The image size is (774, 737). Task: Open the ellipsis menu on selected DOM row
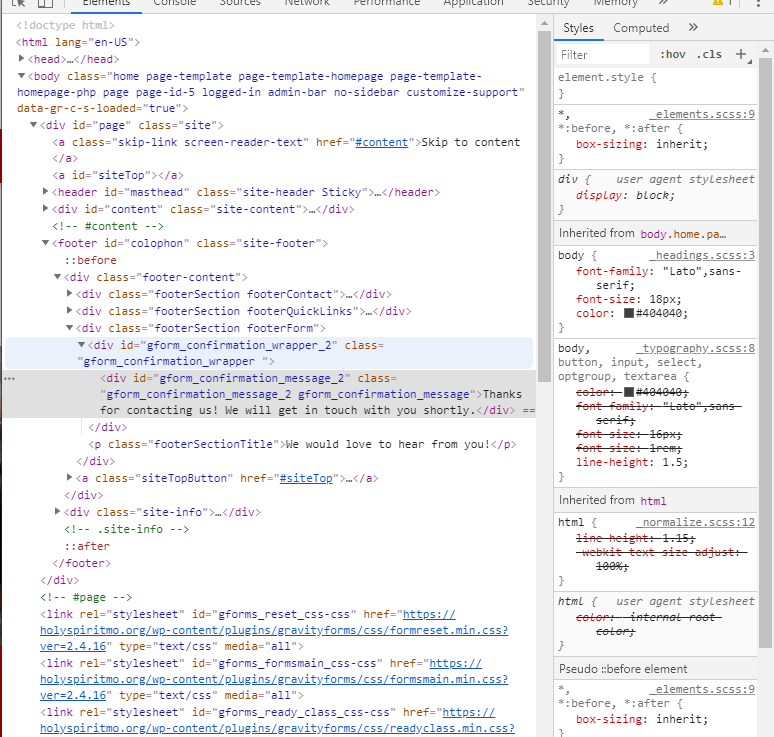tap(9, 380)
